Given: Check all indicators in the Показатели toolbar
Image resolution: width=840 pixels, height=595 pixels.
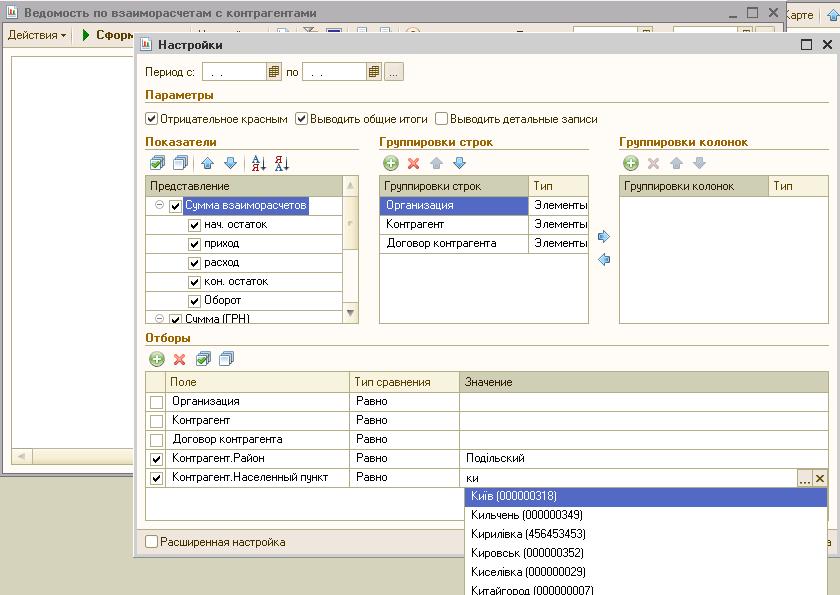Looking at the screenshot, I should (x=158, y=163).
